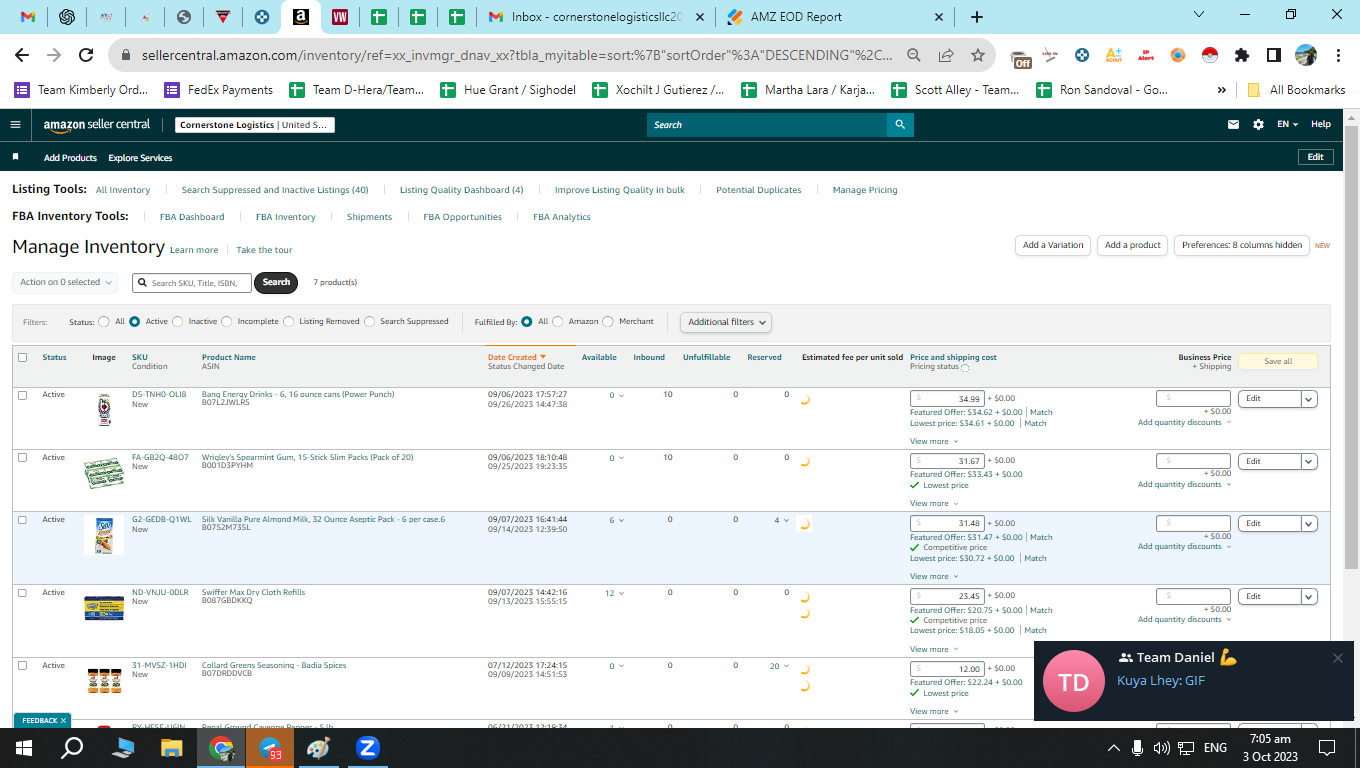This screenshot has height=768, width=1360.
Task: Open the Chrome extensions puzzle icon
Action: coord(1242,55)
